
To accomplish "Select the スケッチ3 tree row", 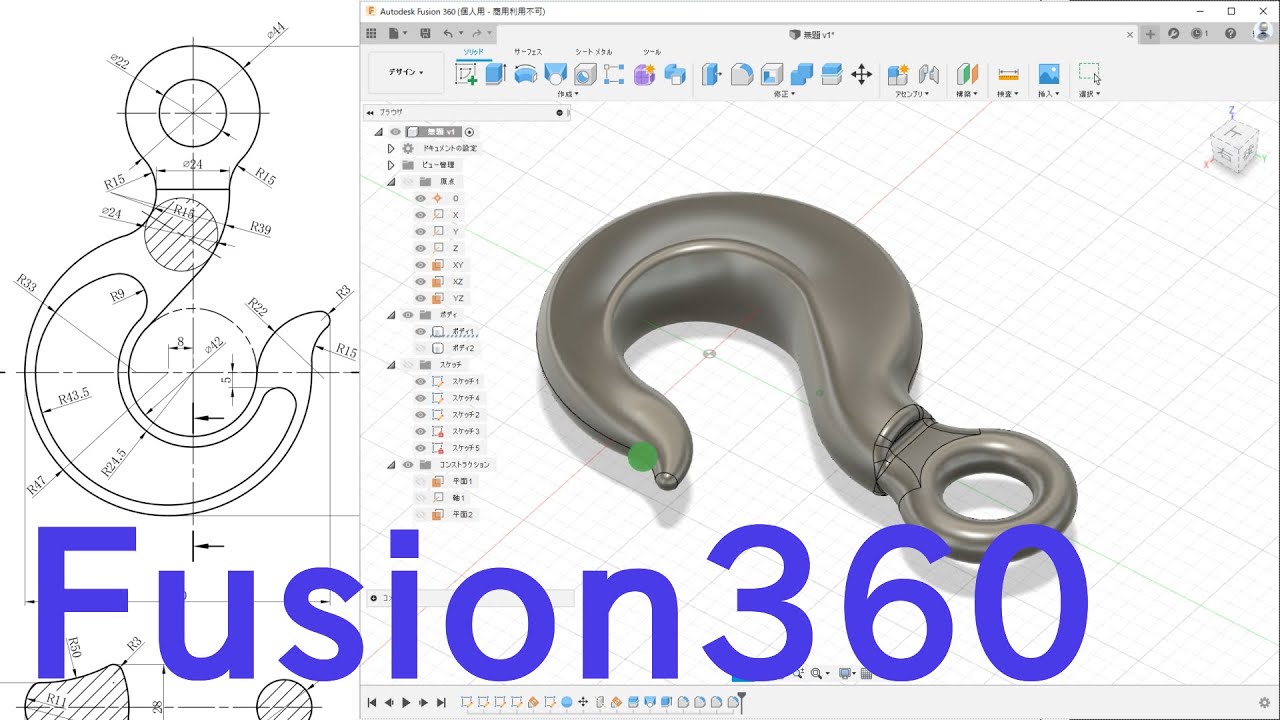I will pos(467,431).
